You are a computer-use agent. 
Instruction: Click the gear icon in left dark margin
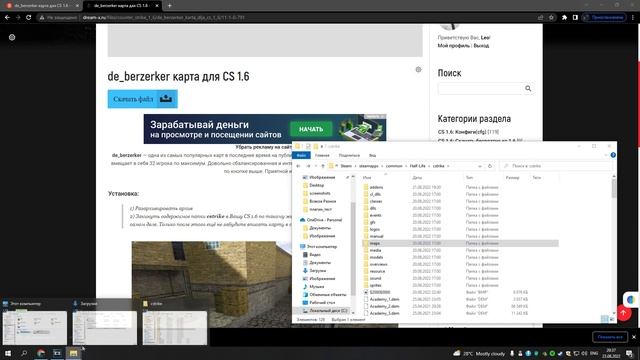coord(12,37)
